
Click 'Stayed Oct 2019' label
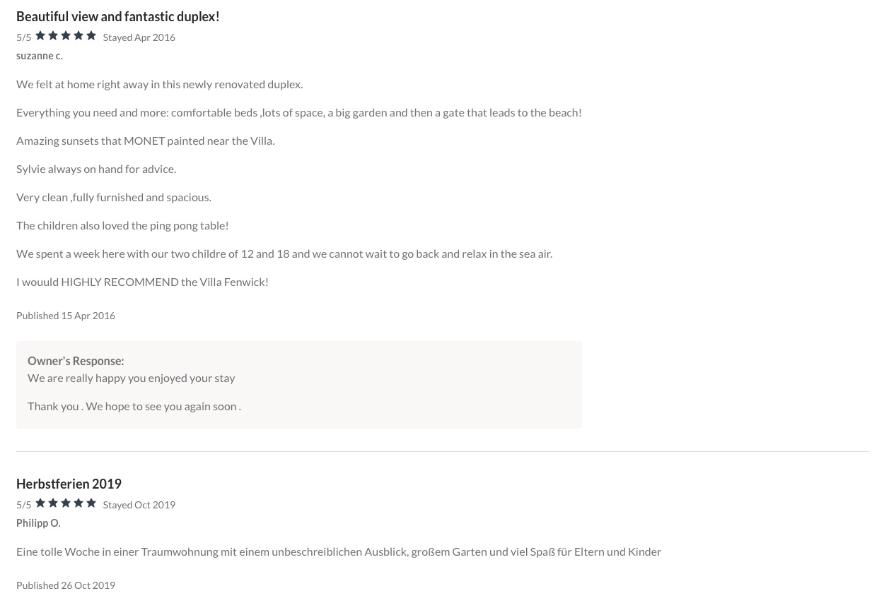coord(139,505)
